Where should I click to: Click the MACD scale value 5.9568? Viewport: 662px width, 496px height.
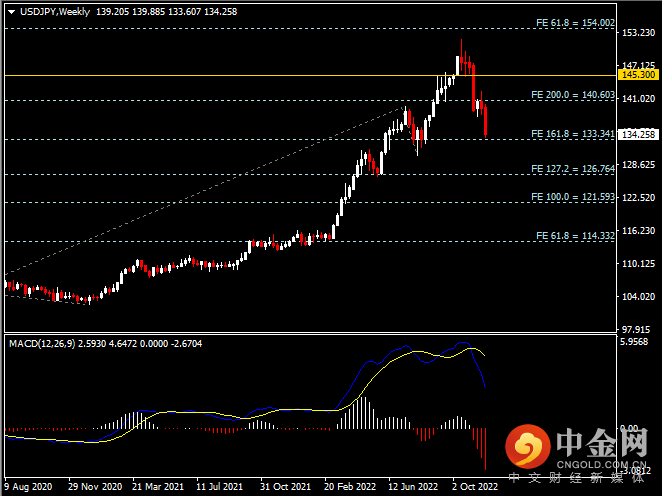pos(634,342)
